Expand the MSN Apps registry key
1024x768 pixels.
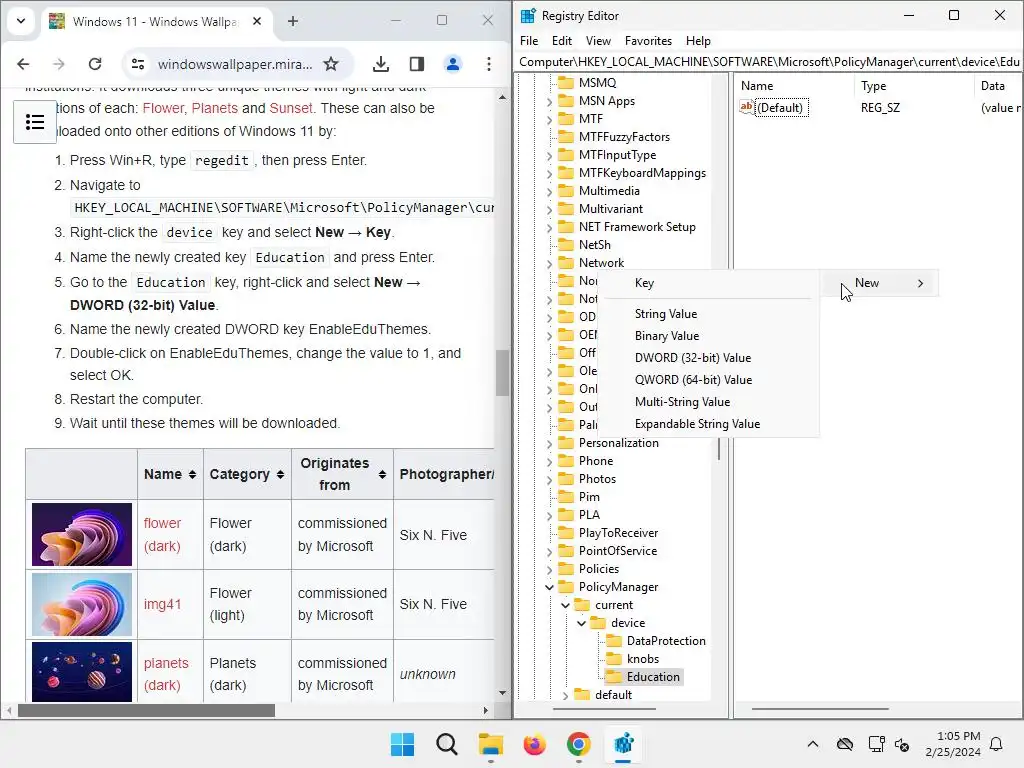(x=549, y=101)
